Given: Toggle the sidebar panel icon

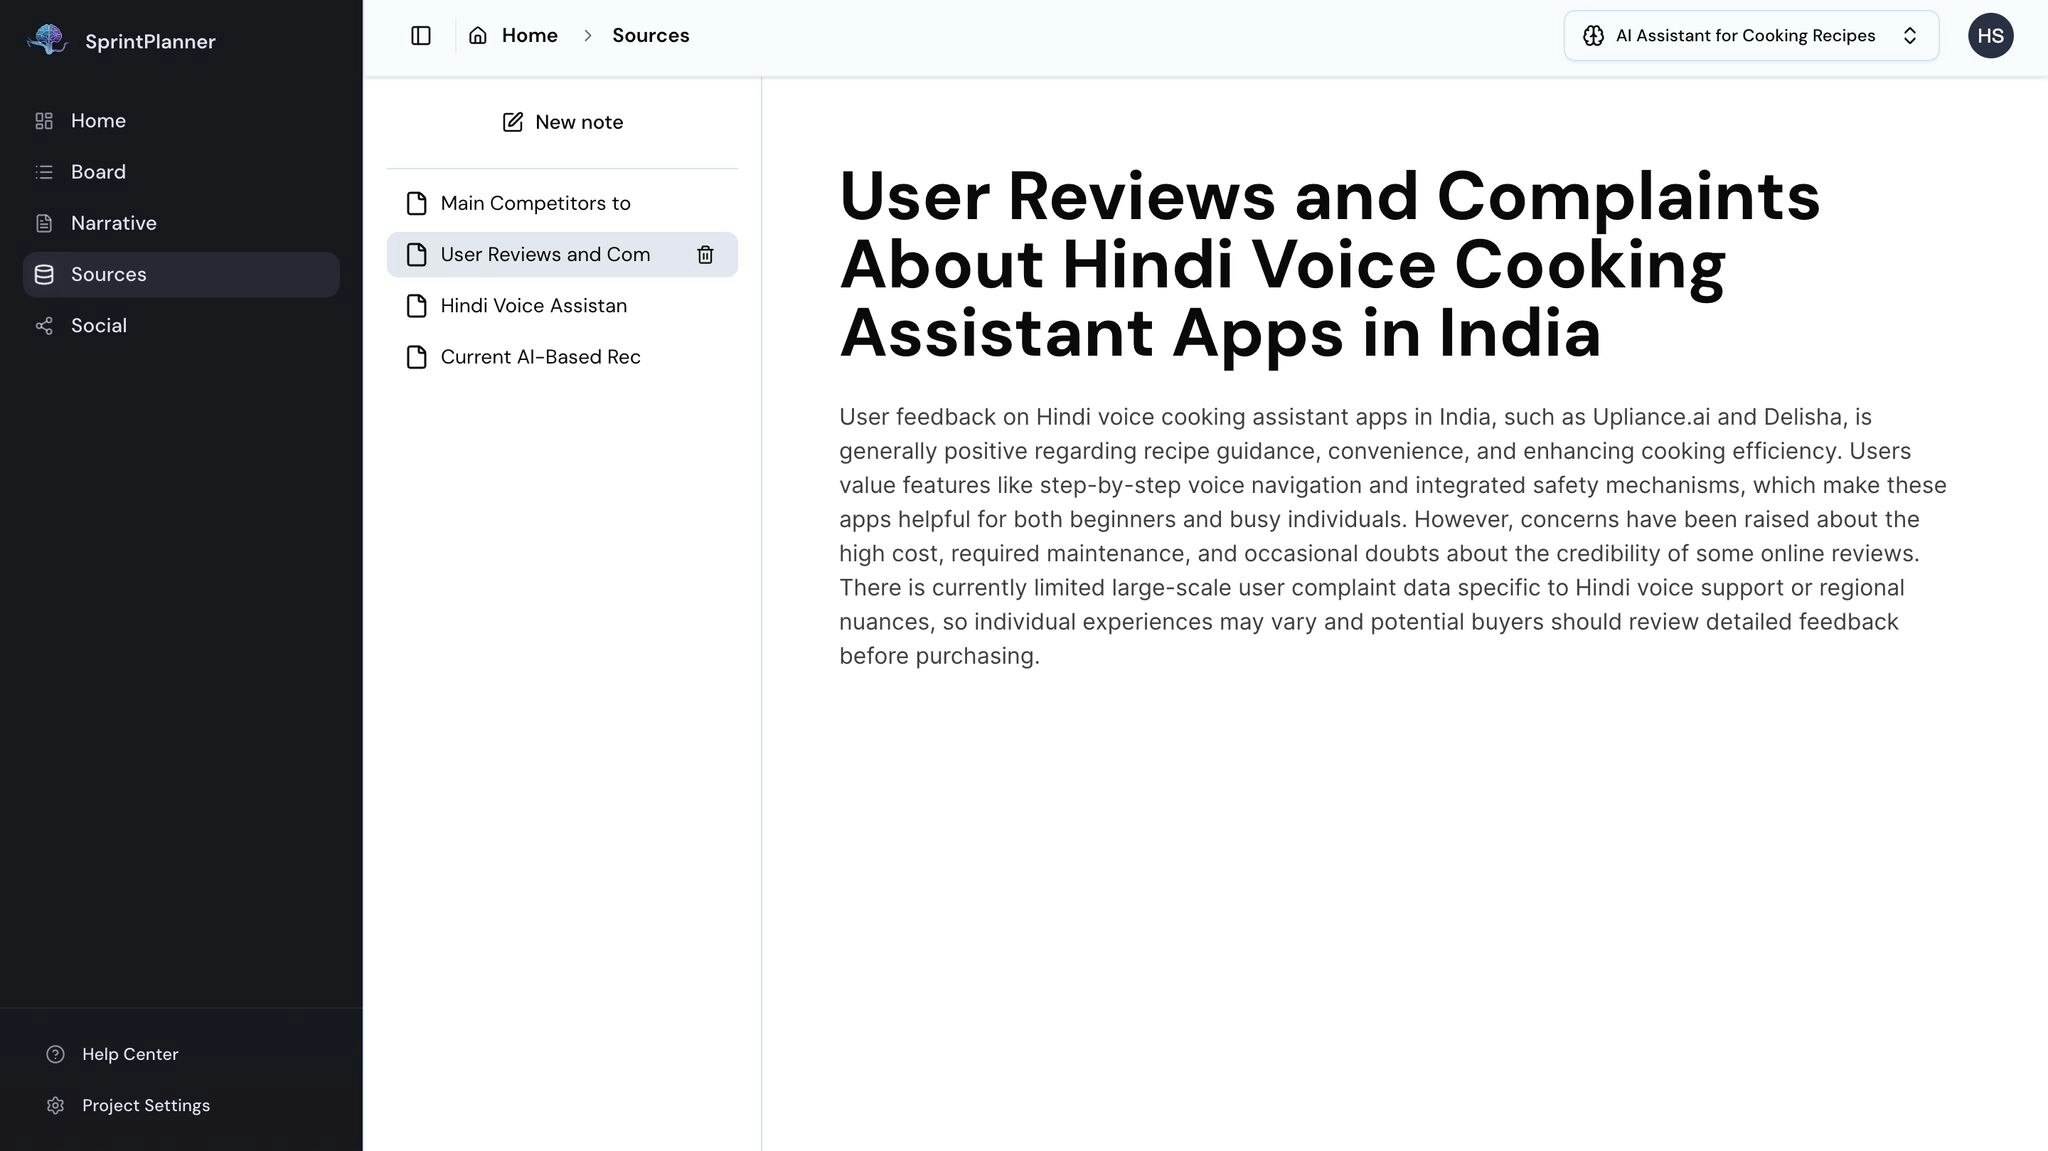Looking at the screenshot, I should click(421, 36).
